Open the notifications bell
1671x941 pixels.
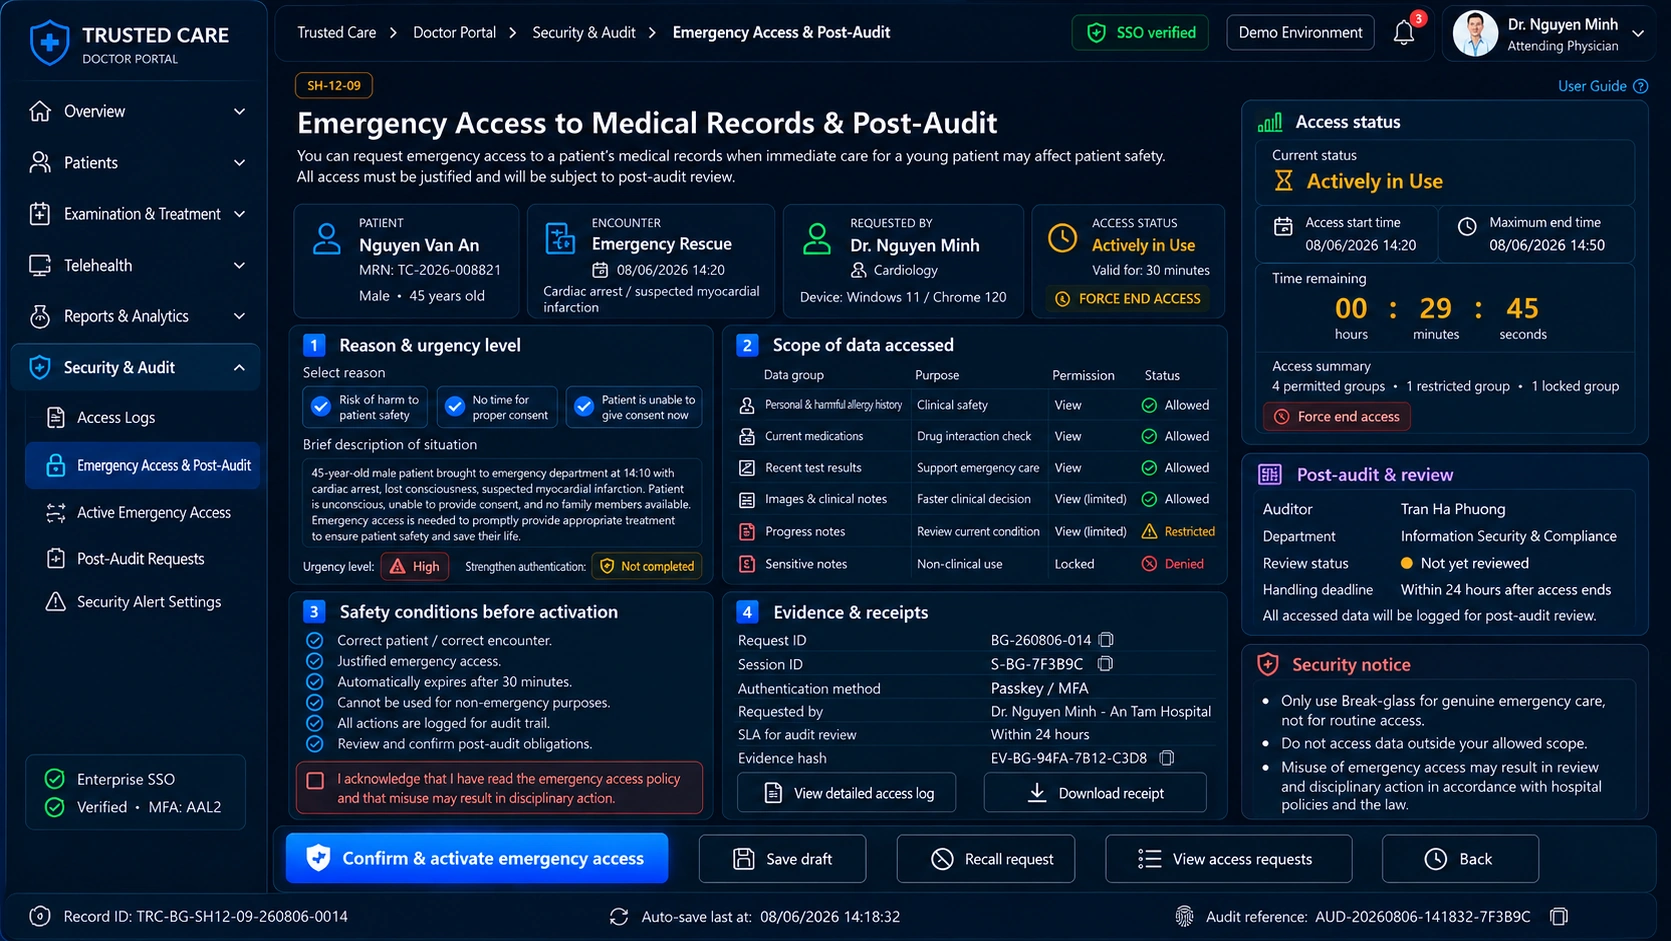1404,33
